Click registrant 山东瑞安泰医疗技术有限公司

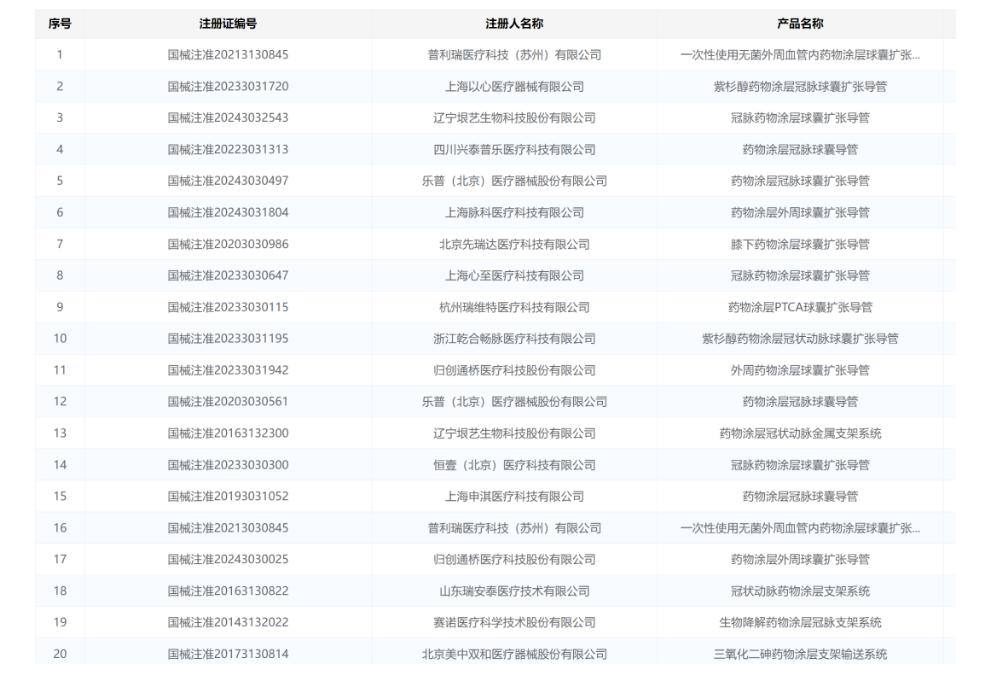click(x=514, y=591)
